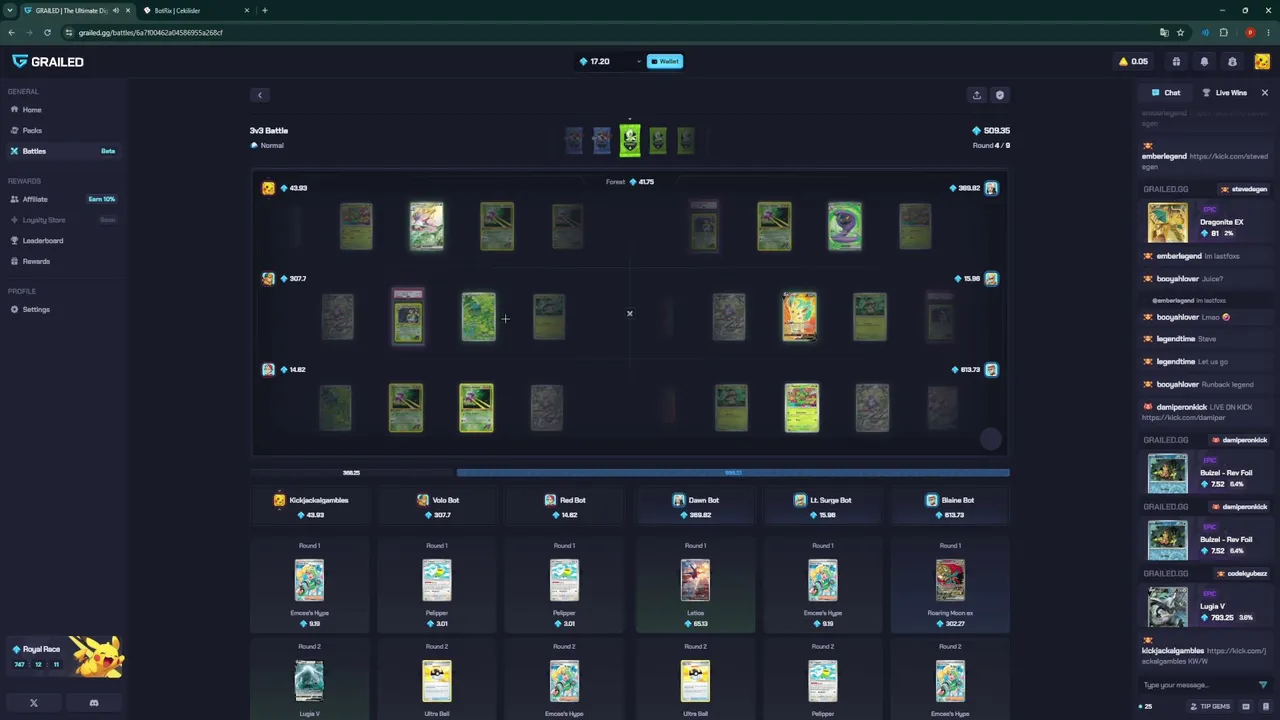Screen dimensions: 1280x720
Task: Click the crossed-swords icon at battle center
Action: click(630, 314)
